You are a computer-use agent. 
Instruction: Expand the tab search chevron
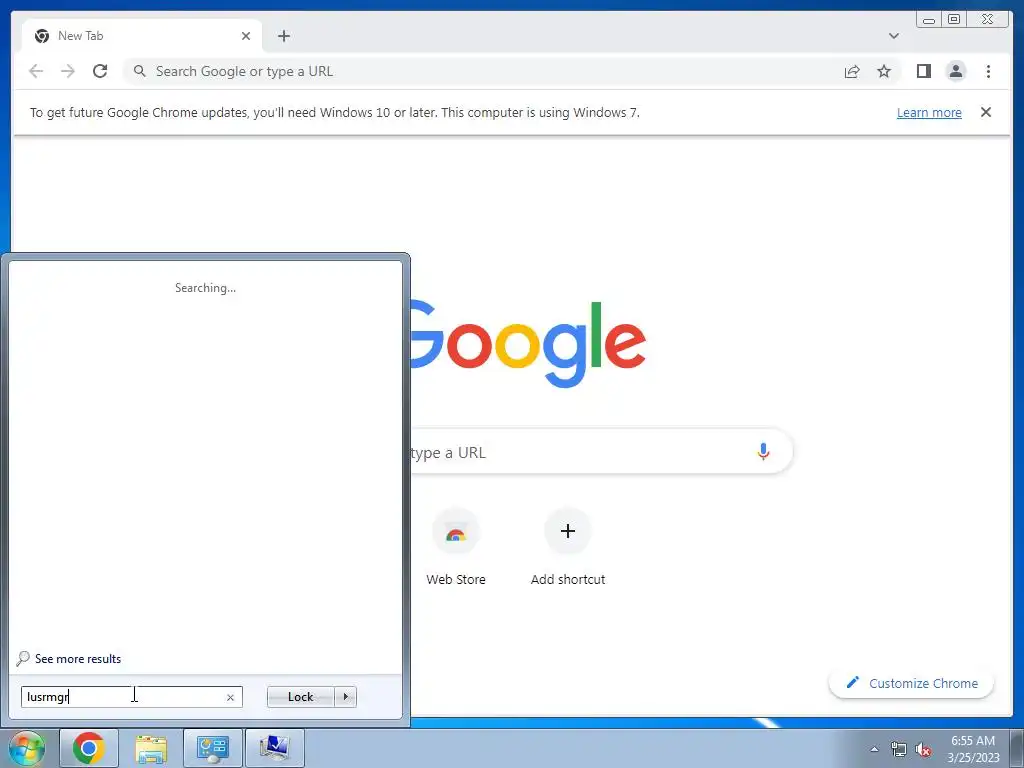tap(893, 36)
